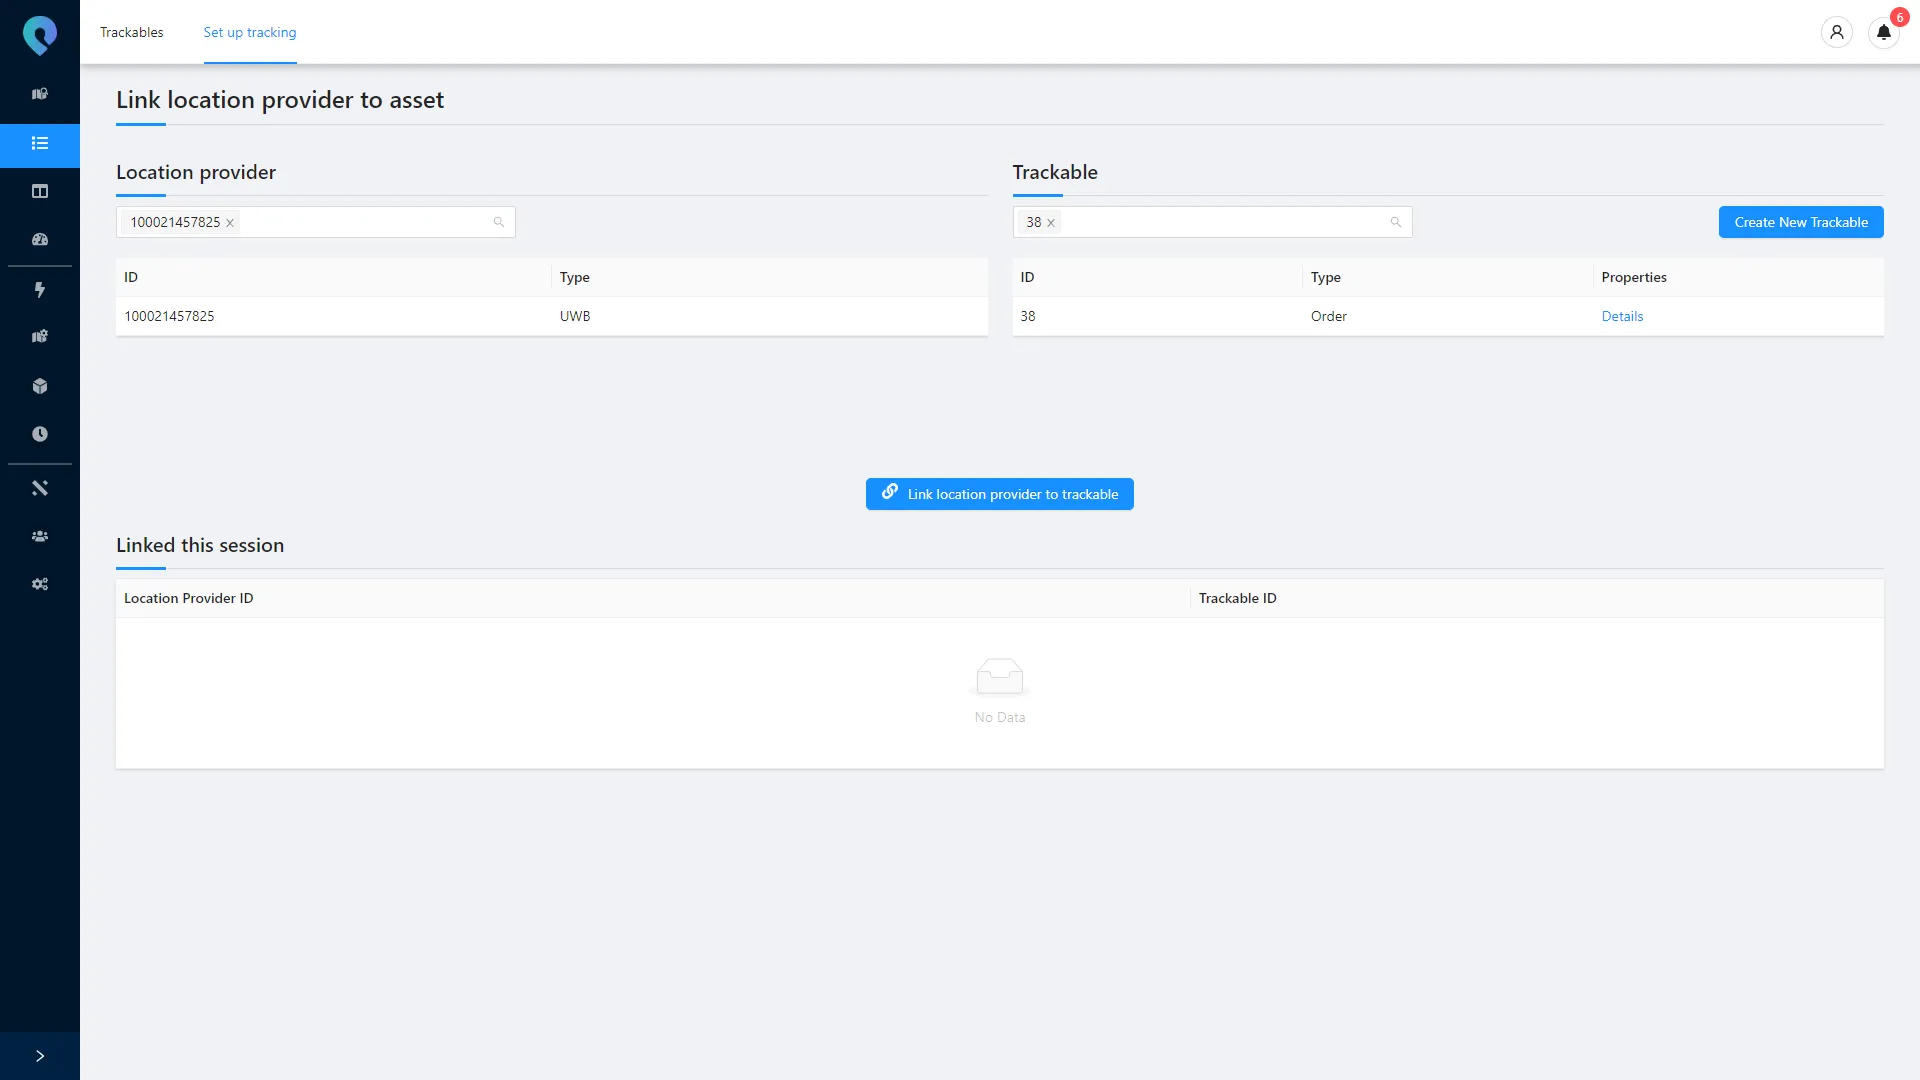Open the user profile icon
The width and height of the screenshot is (1920, 1080).
(x=1836, y=33)
